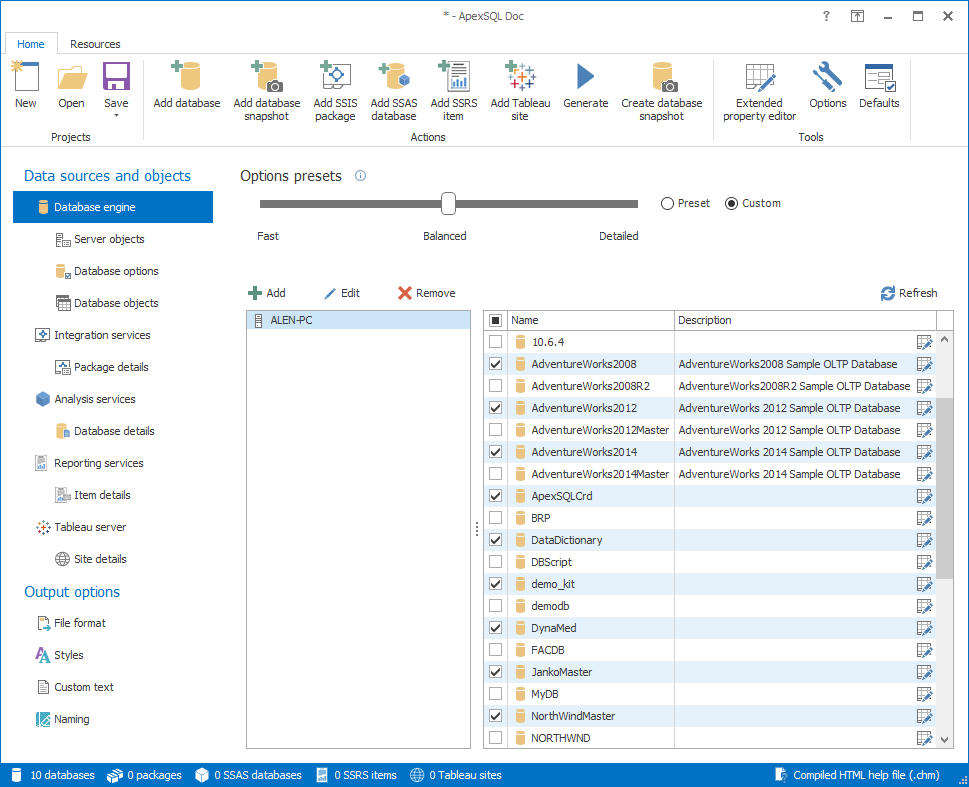Viewport: 969px width, 787px height.
Task: Check the BRP database checkbox
Action: tap(495, 518)
